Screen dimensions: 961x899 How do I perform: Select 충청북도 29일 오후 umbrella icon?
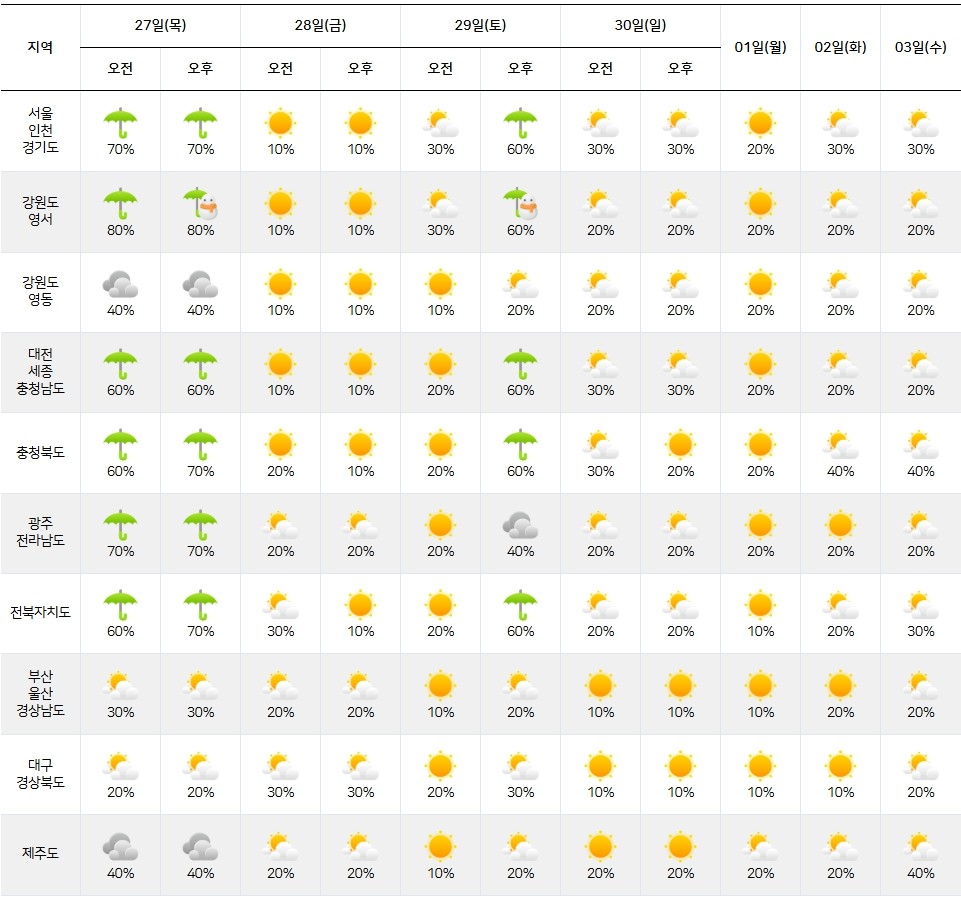[x=520, y=445]
